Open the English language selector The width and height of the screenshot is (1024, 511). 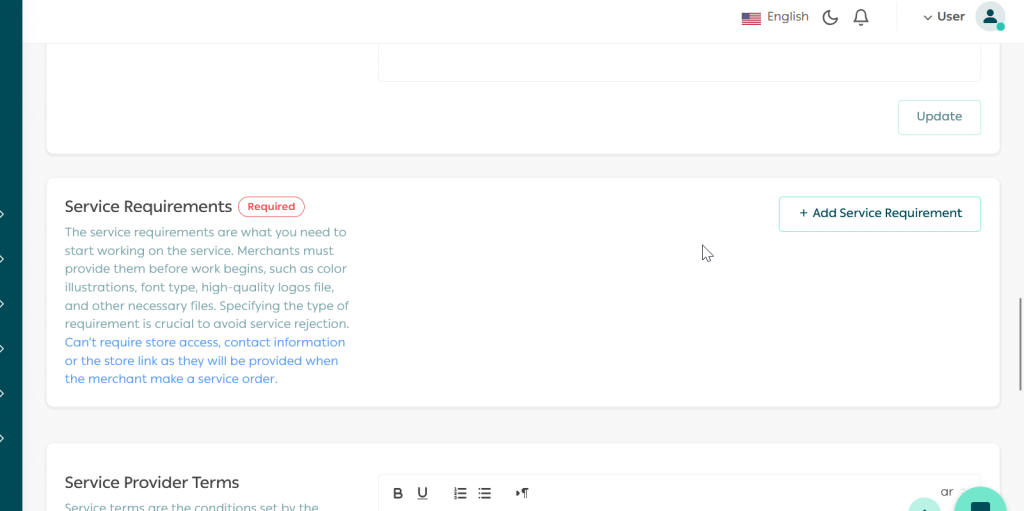click(x=775, y=17)
